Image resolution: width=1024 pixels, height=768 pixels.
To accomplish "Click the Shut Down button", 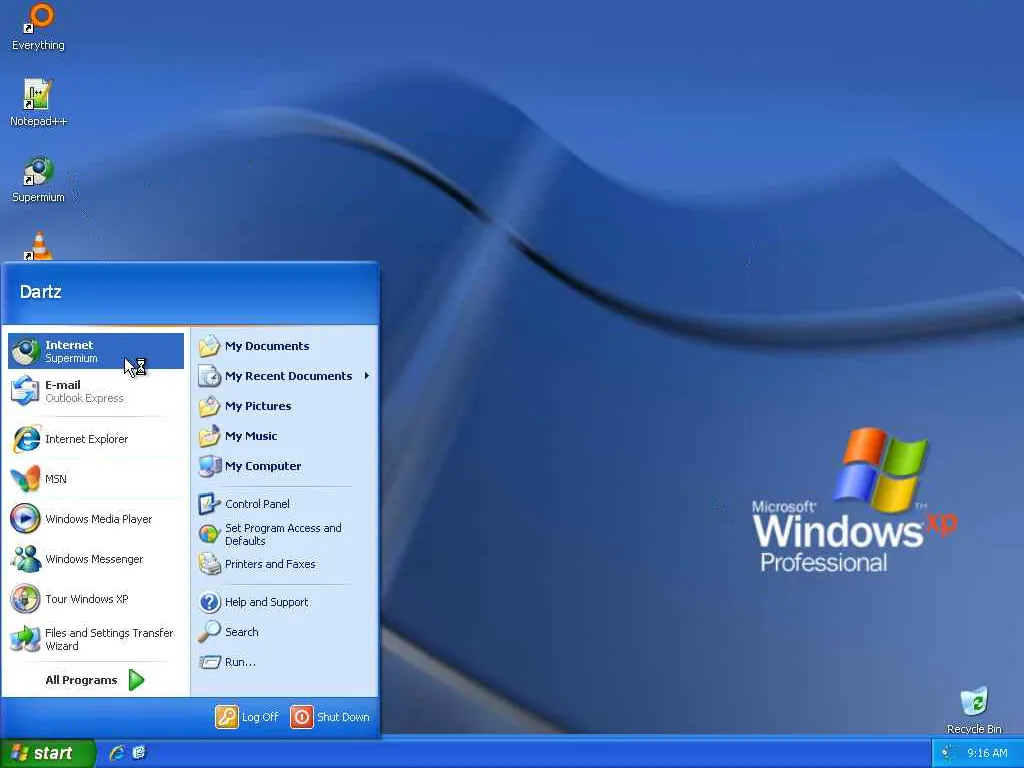I will pos(330,716).
